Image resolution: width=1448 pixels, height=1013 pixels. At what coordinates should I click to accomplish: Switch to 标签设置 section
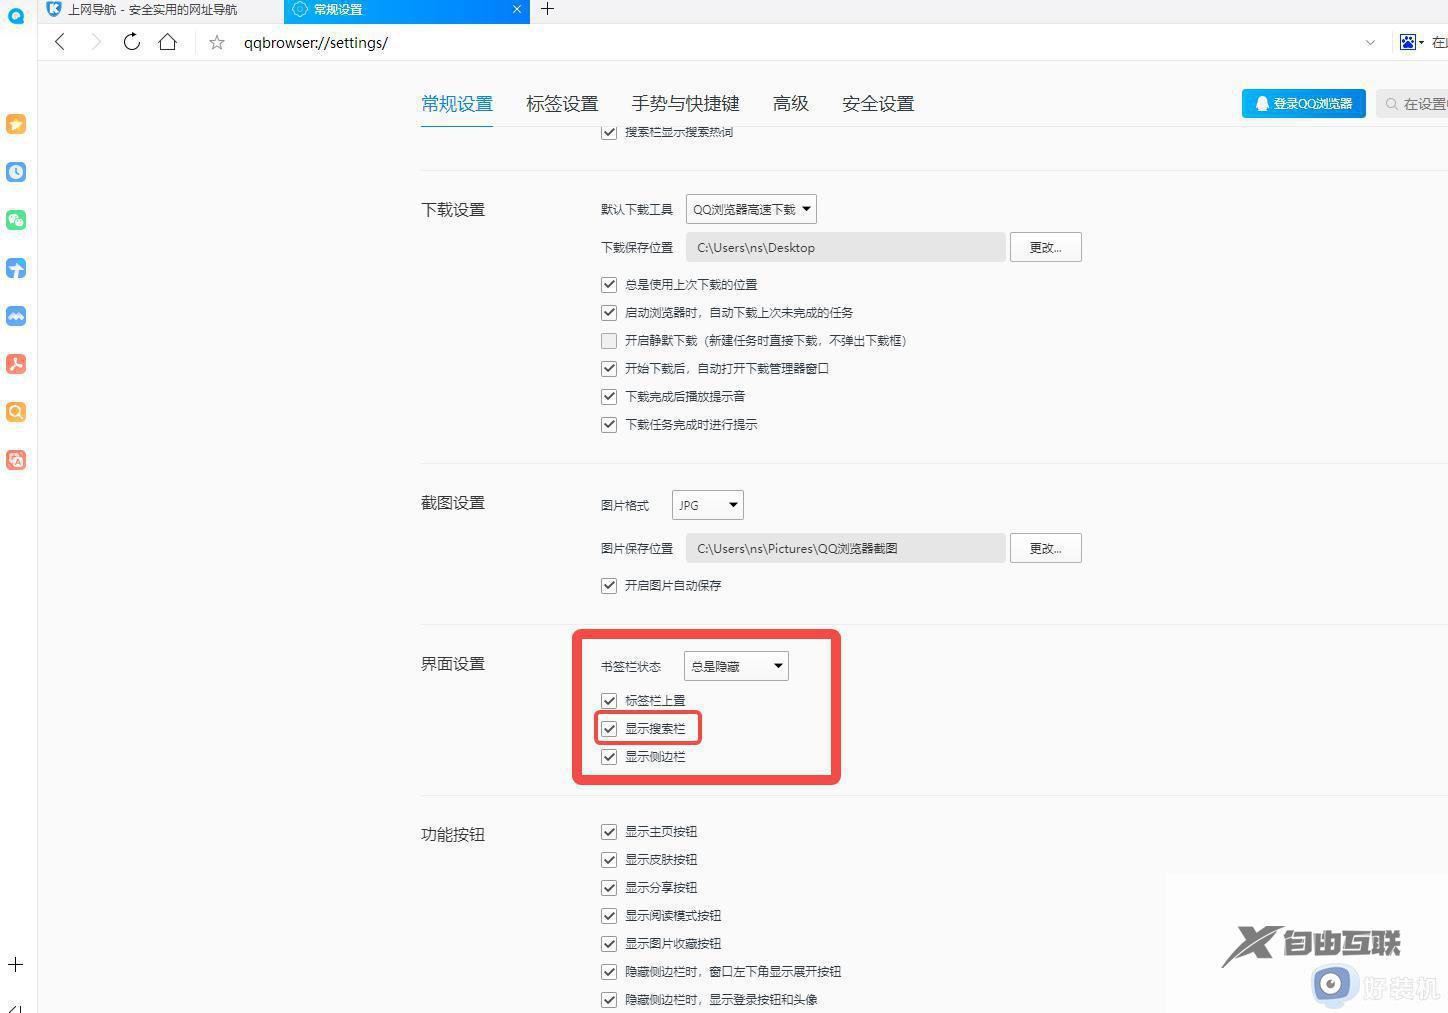(x=562, y=104)
